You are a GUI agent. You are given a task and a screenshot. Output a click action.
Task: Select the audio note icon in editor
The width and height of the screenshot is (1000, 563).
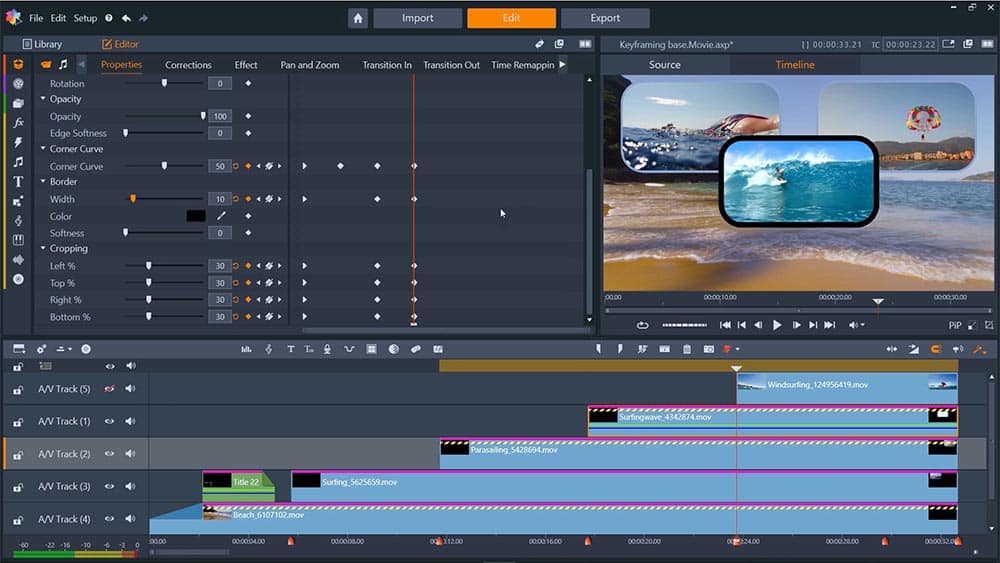63,64
